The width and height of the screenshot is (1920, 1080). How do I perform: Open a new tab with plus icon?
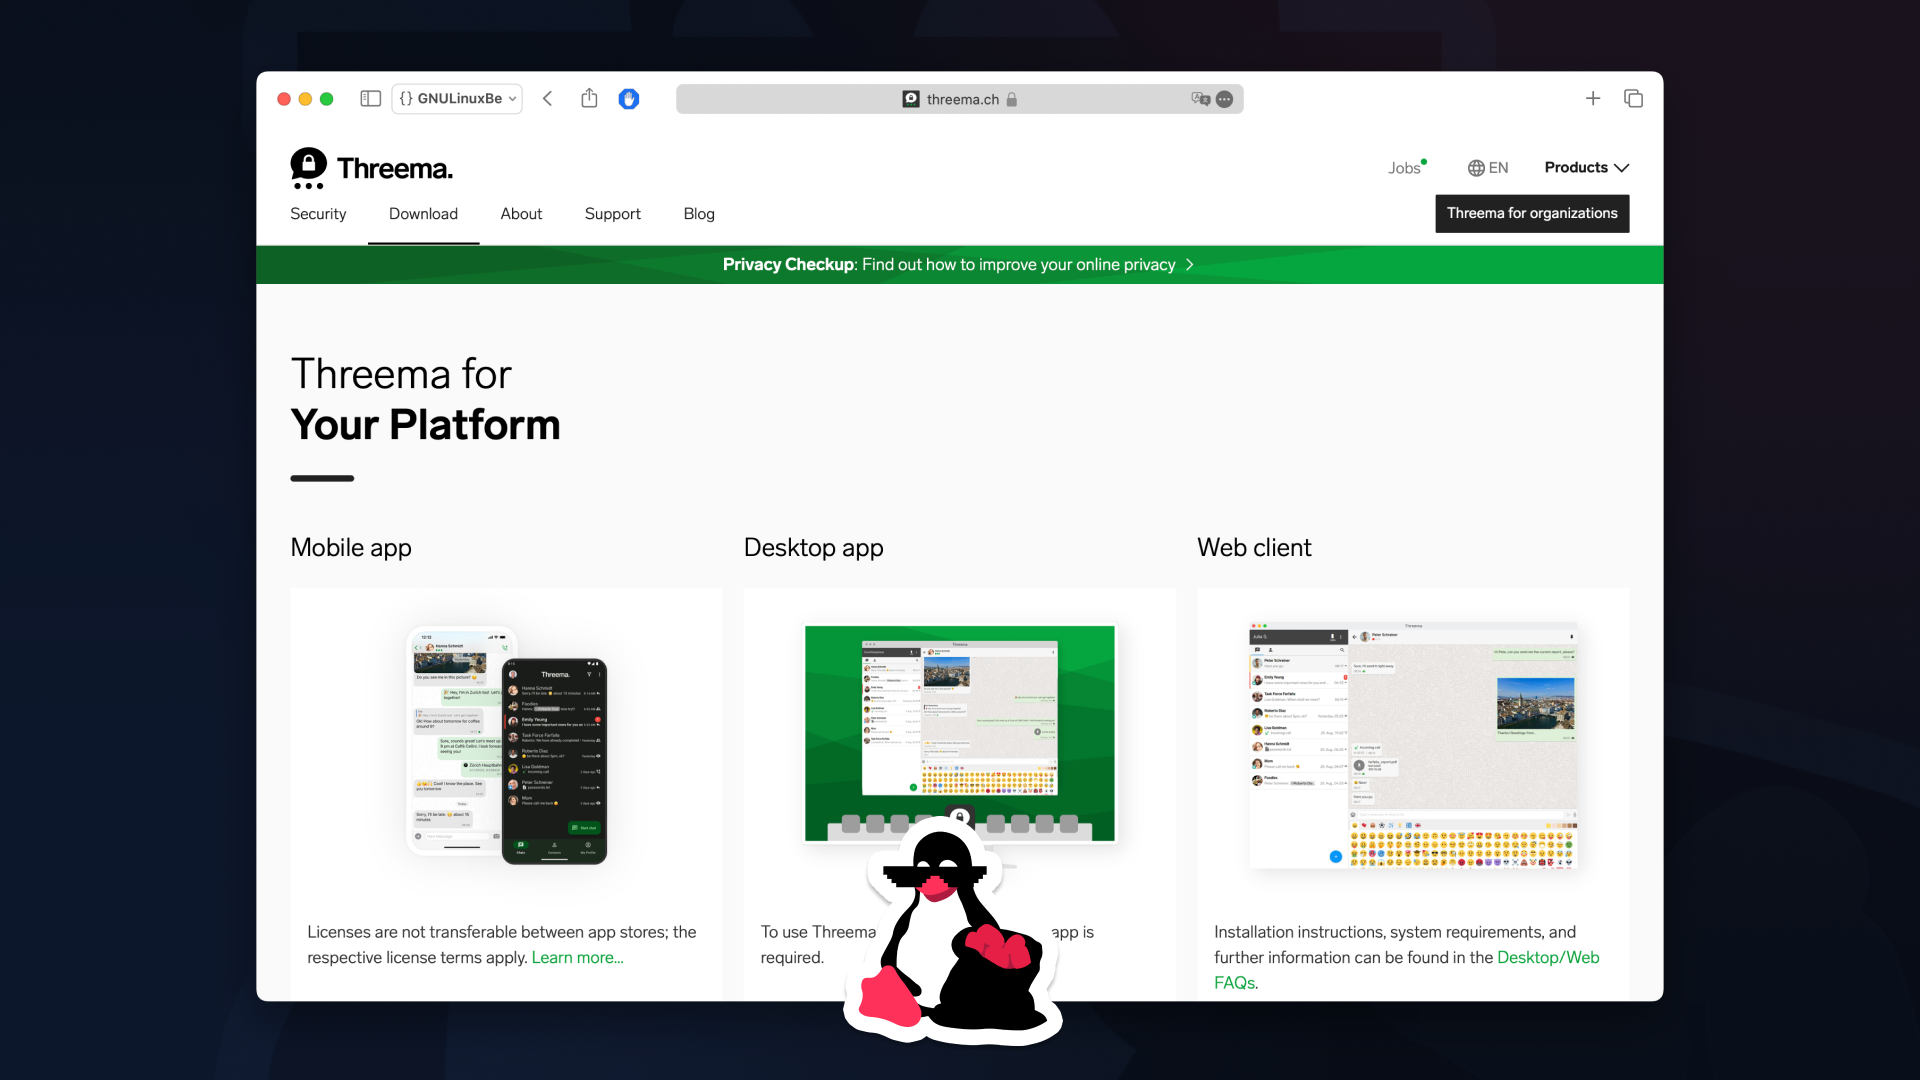(x=1592, y=98)
